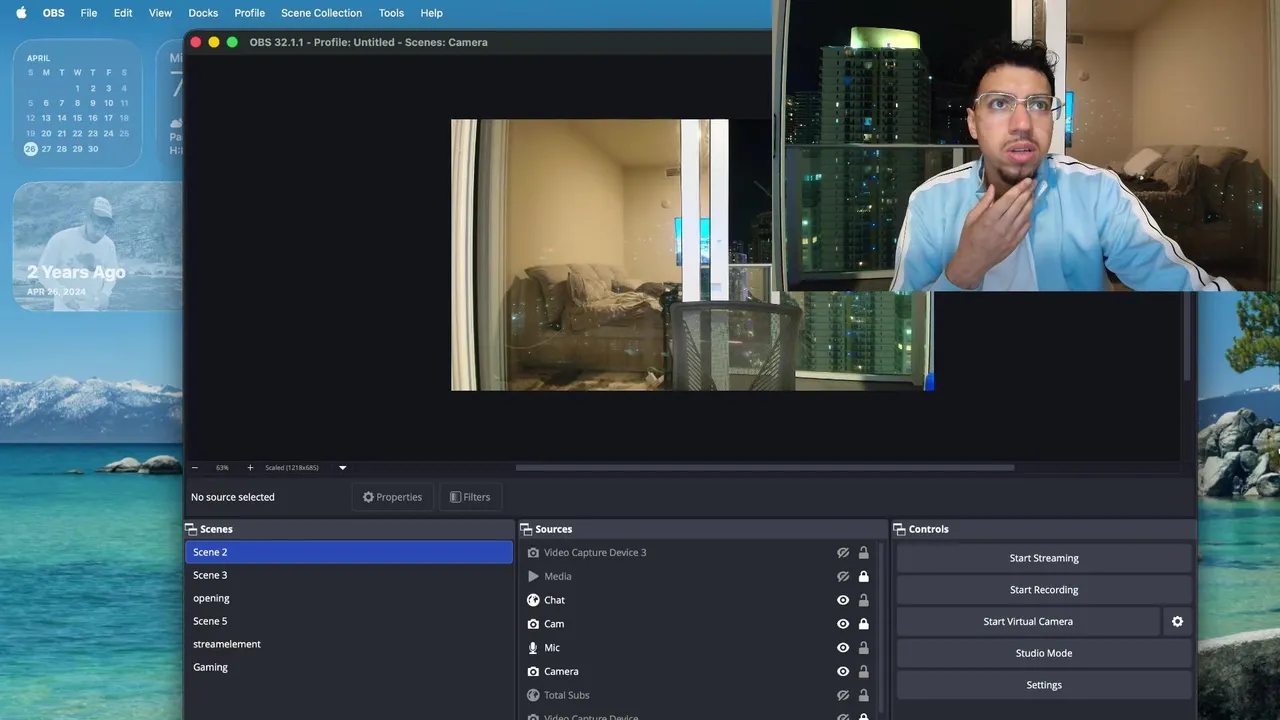1280x720 pixels.
Task: Lock the Chat source
Action: pyautogui.click(x=863, y=600)
